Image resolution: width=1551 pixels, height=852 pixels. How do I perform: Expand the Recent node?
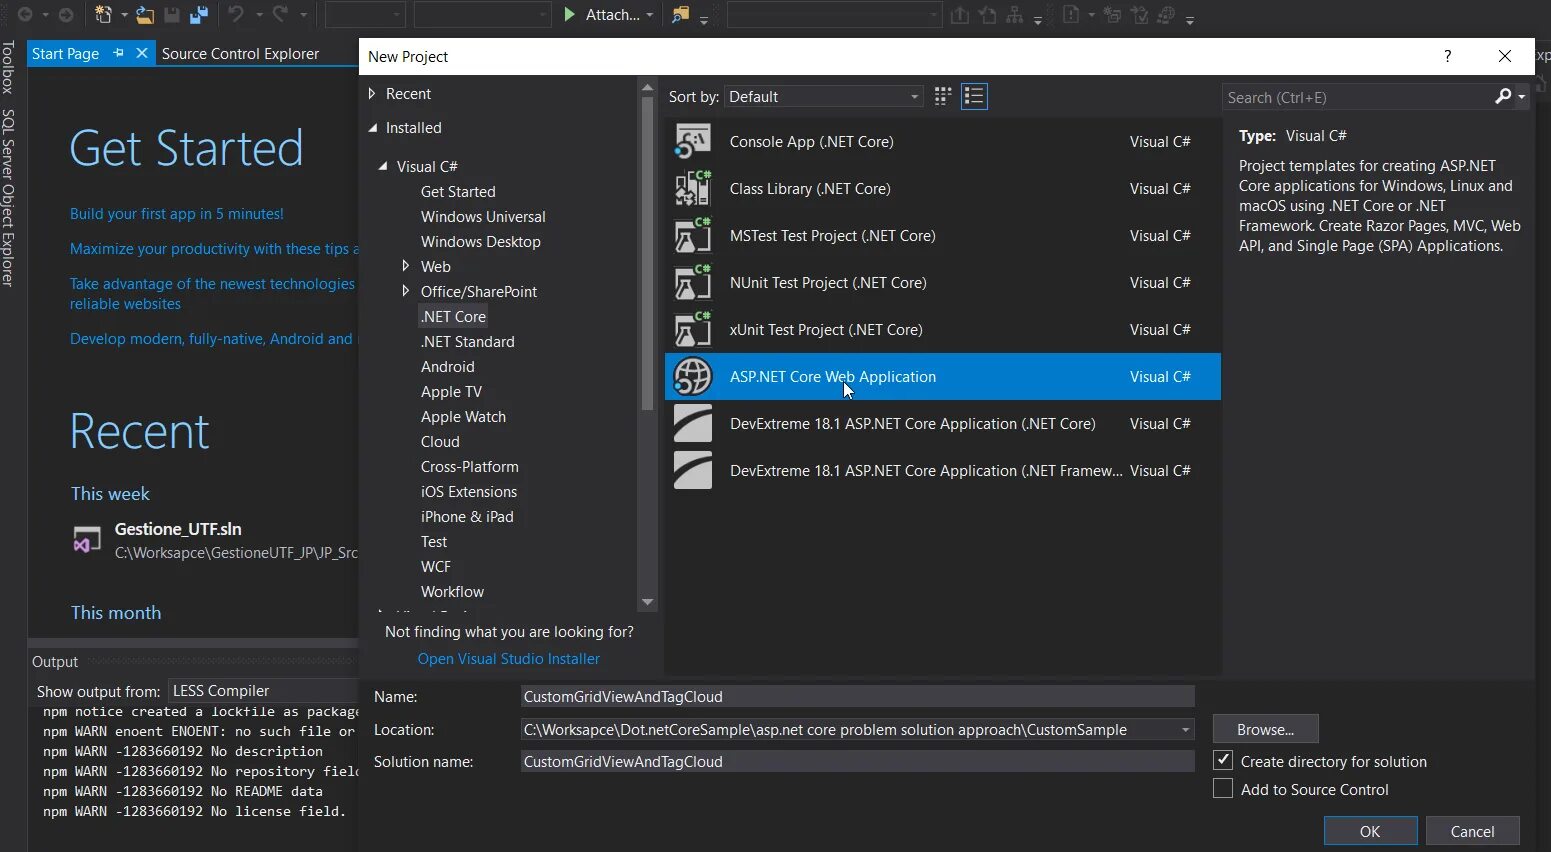372,93
